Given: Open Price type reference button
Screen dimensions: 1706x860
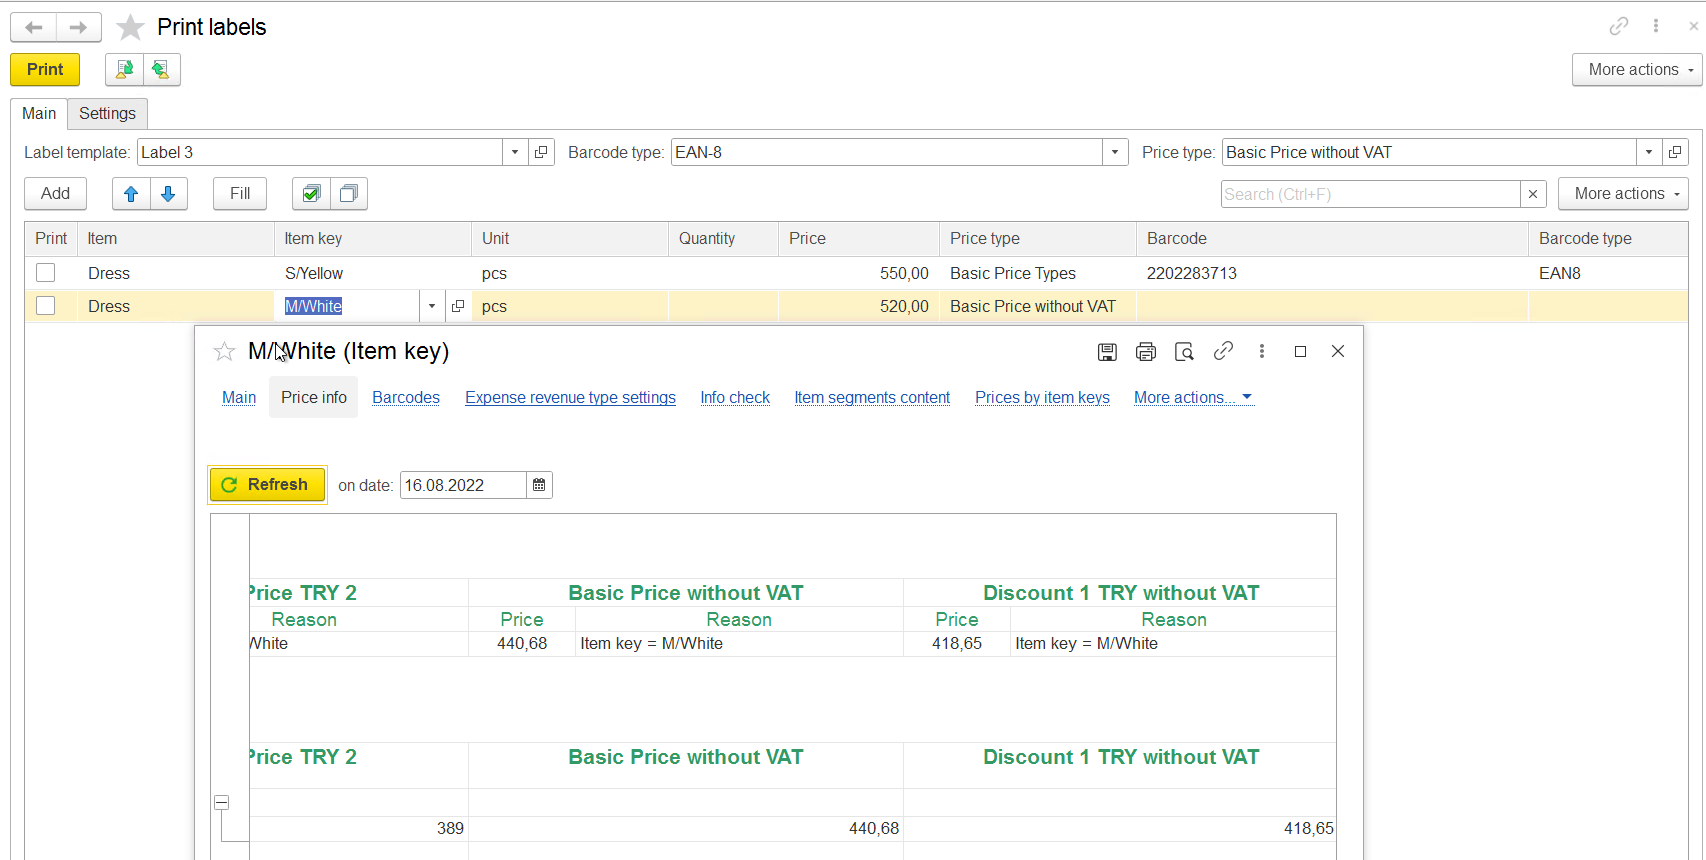Looking at the screenshot, I should point(1675,152).
